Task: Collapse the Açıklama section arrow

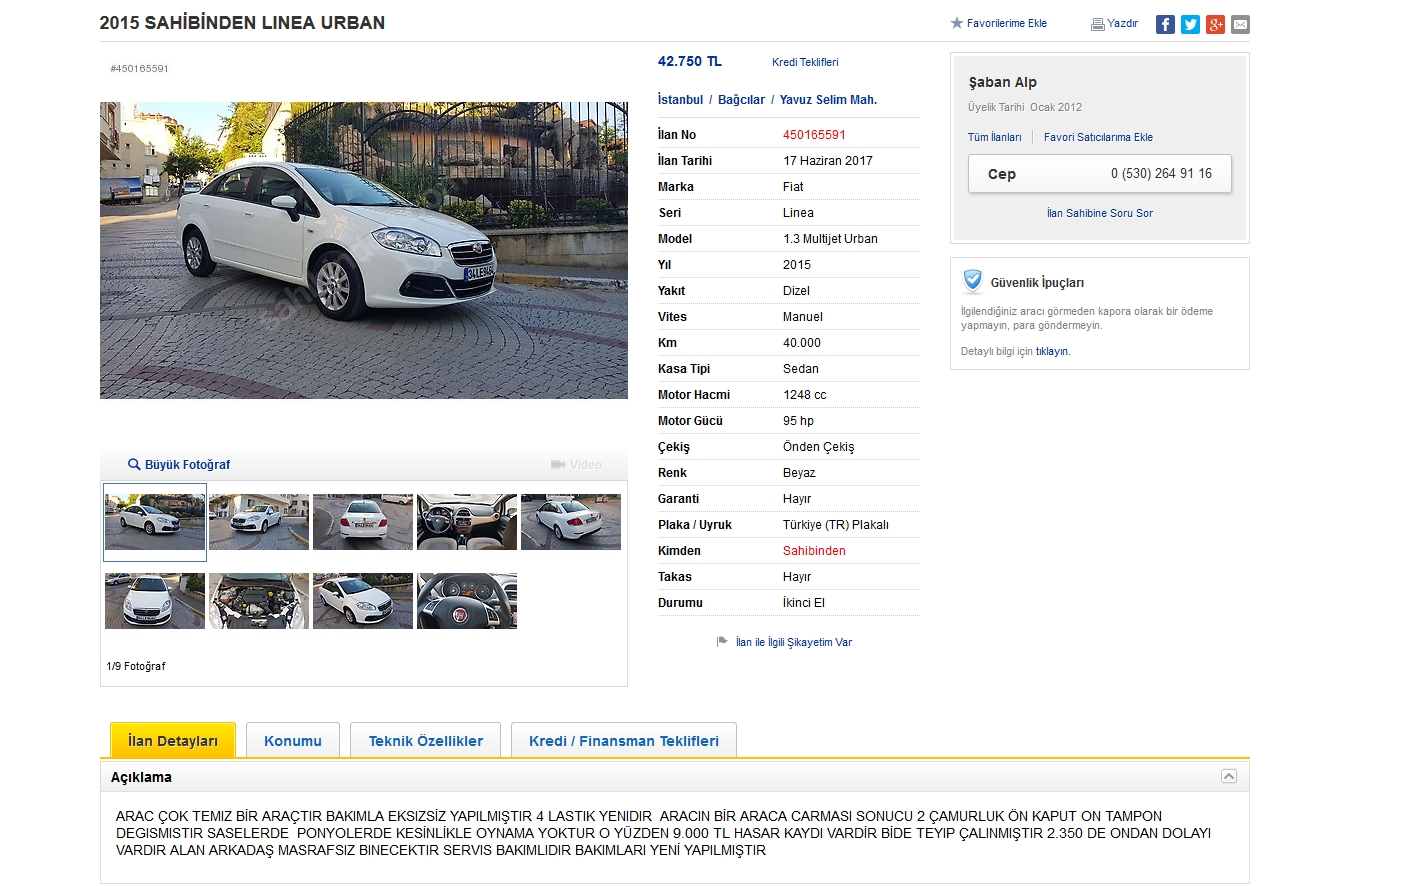Action: coord(1229,777)
